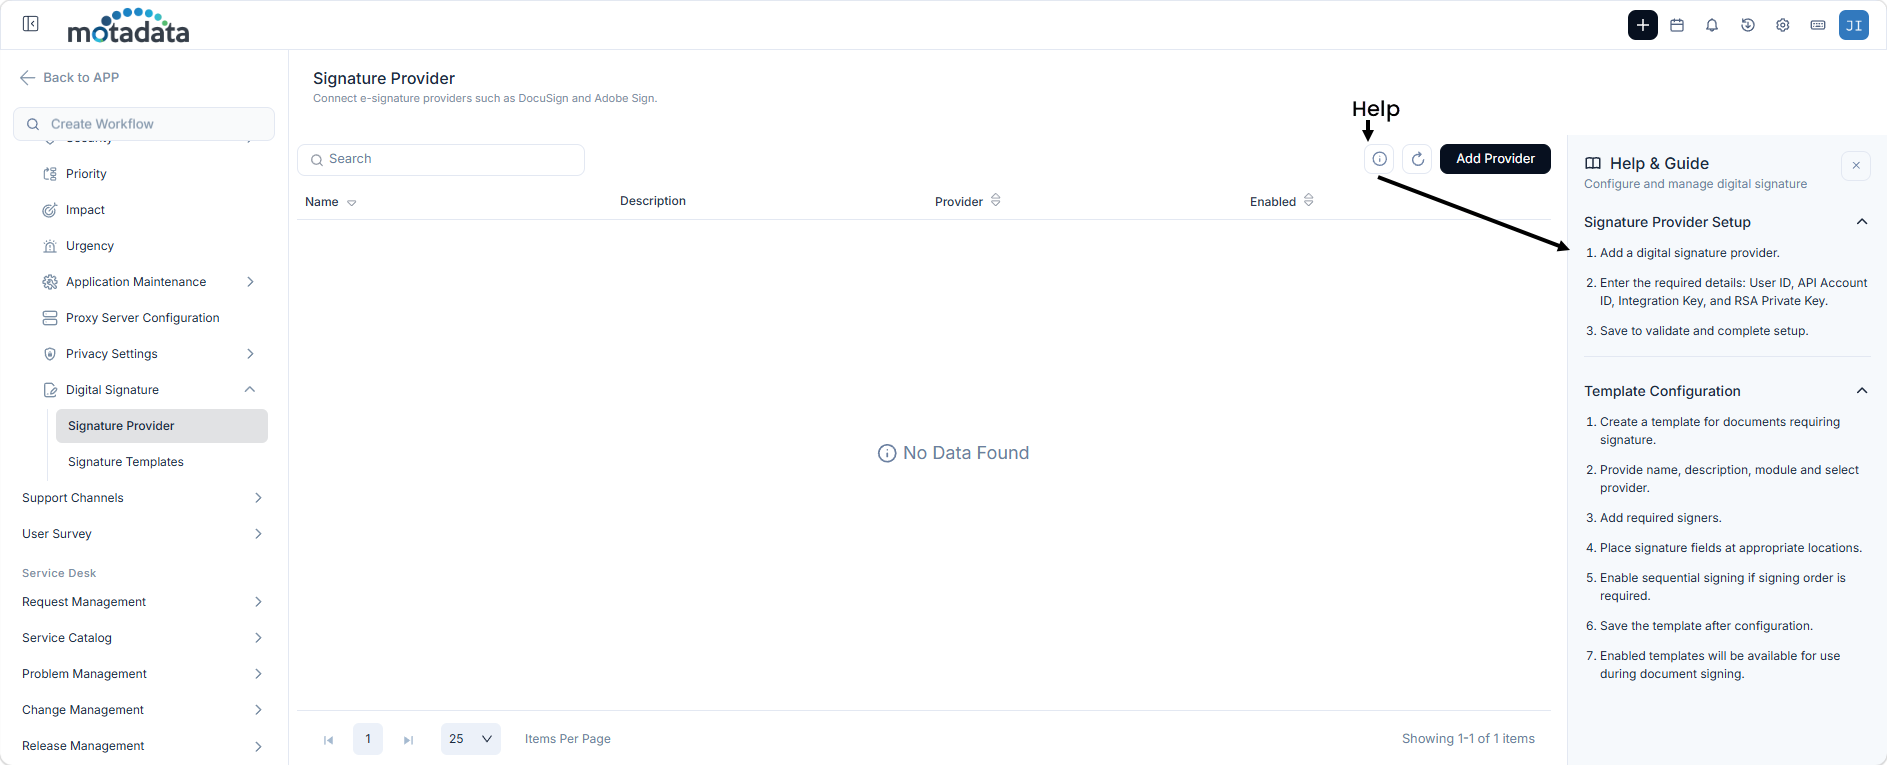Expand Service Catalog chevron
Screen dimensions: 1887x765
258,638
